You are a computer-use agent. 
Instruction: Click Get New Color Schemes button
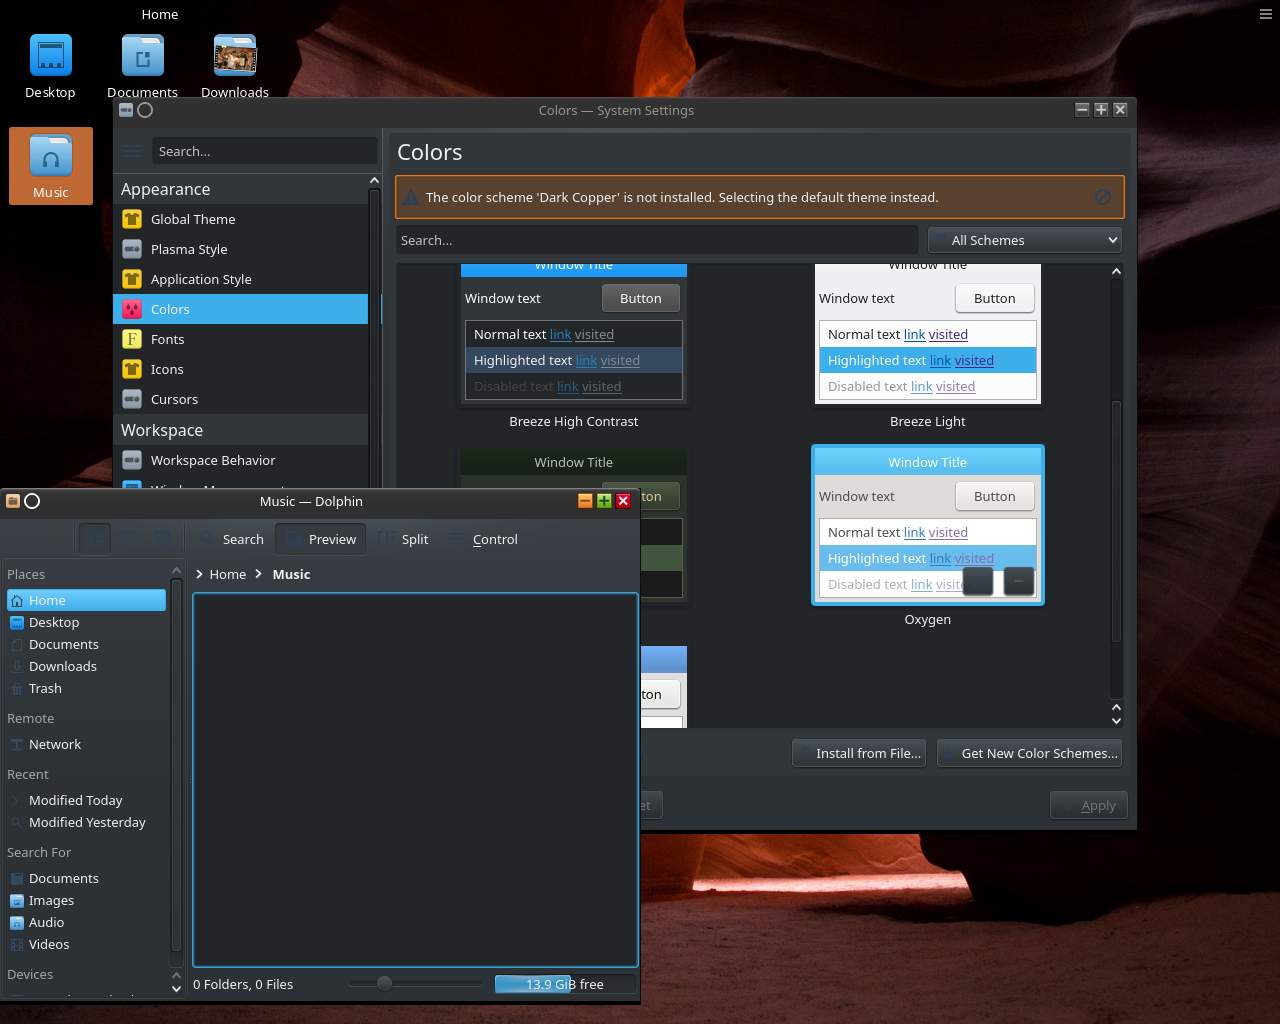[x=1029, y=753]
